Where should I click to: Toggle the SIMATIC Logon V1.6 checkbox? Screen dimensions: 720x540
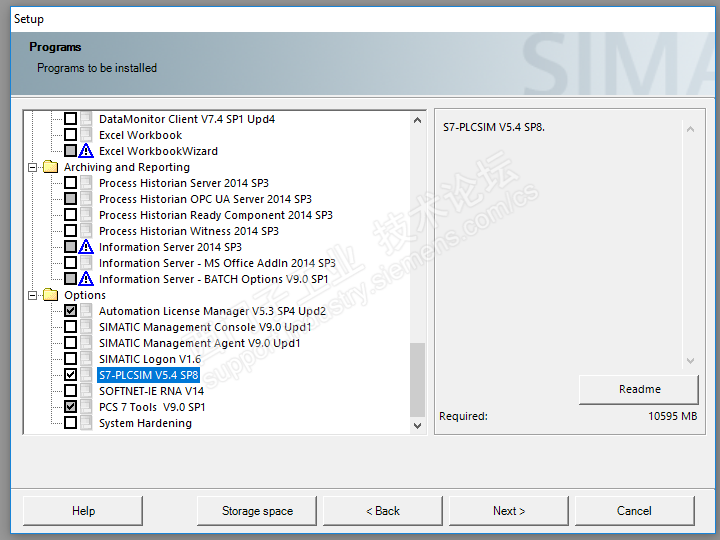point(70,359)
